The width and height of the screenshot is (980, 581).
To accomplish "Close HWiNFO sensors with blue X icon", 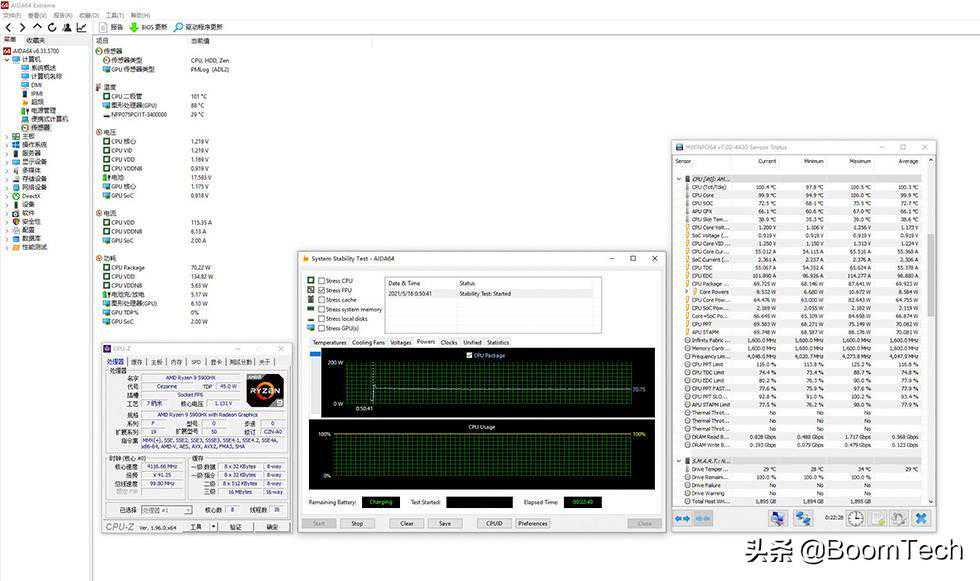I will (921, 518).
